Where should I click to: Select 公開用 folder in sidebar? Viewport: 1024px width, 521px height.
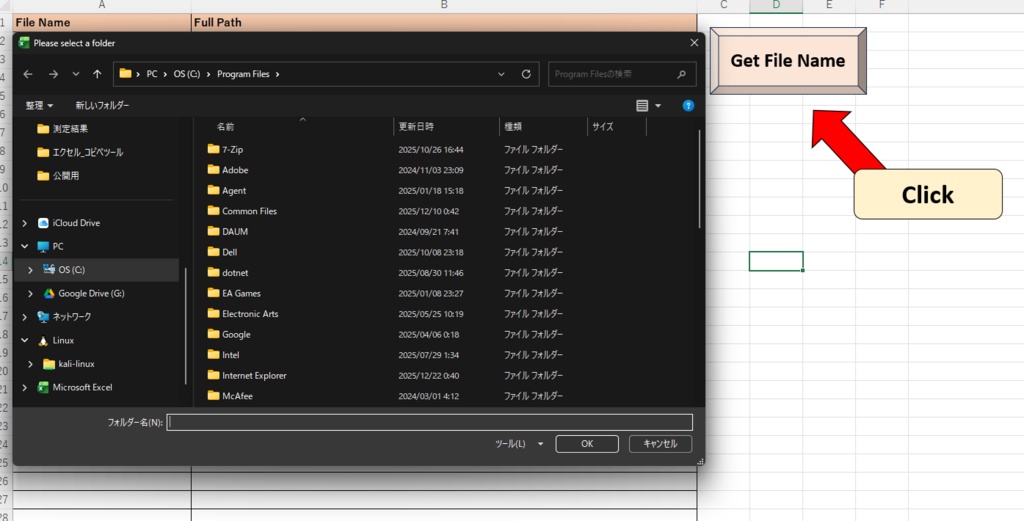tap(58, 176)
